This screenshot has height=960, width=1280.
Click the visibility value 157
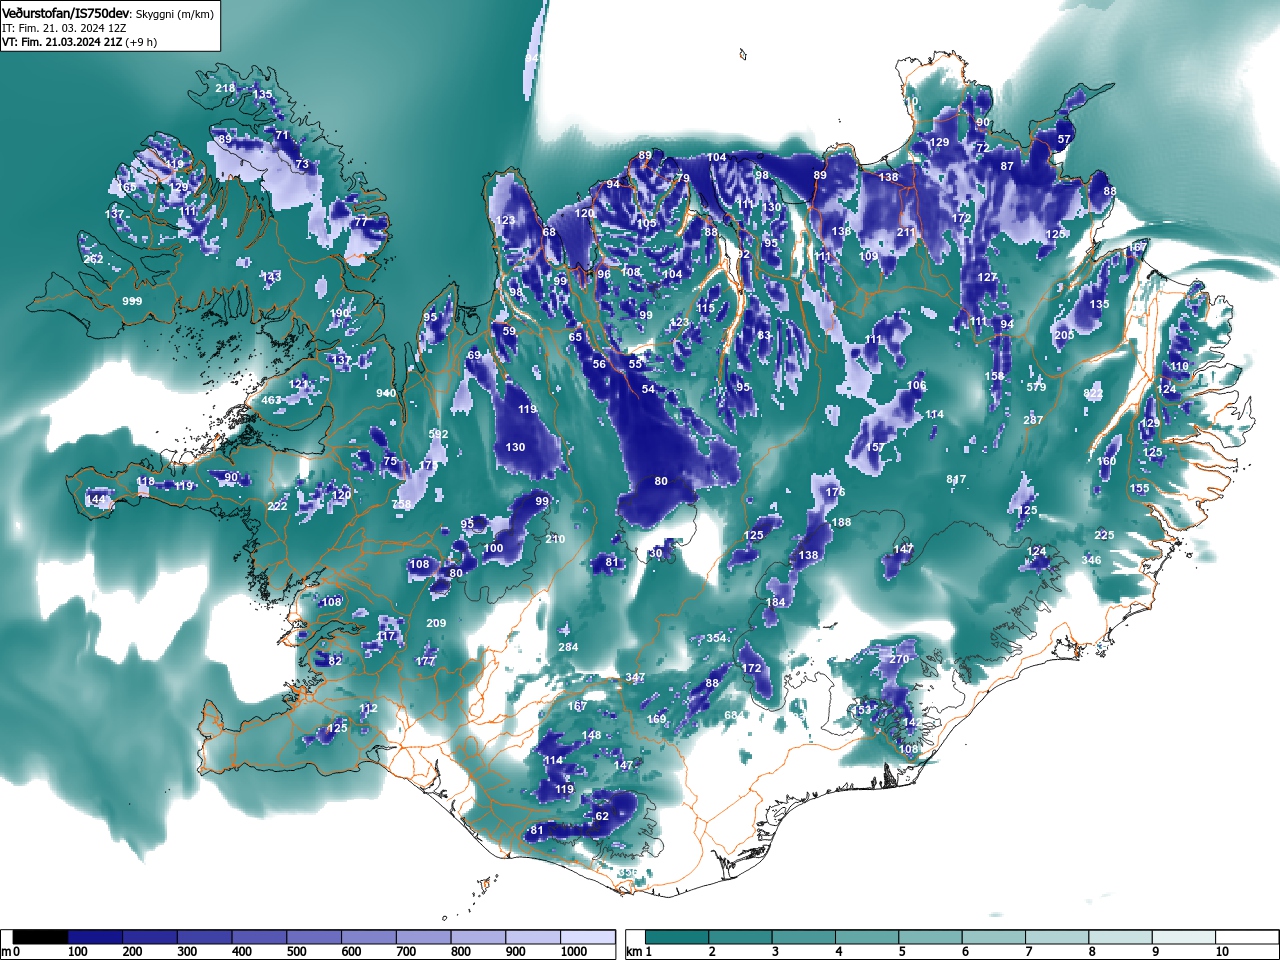875,447
